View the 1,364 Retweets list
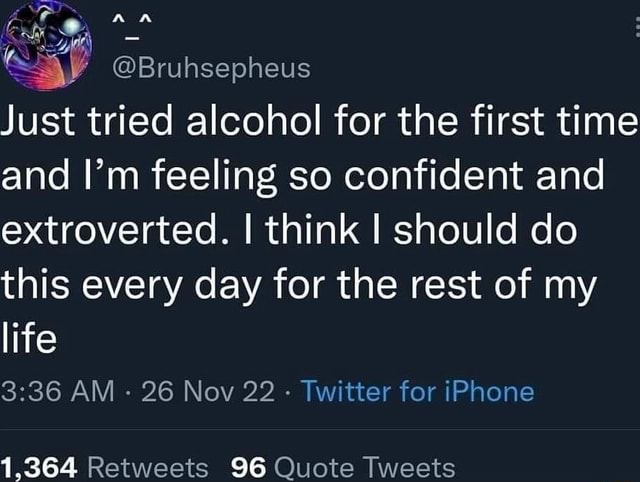This screenshot has height=482, width=640. [x=105, y=466]
